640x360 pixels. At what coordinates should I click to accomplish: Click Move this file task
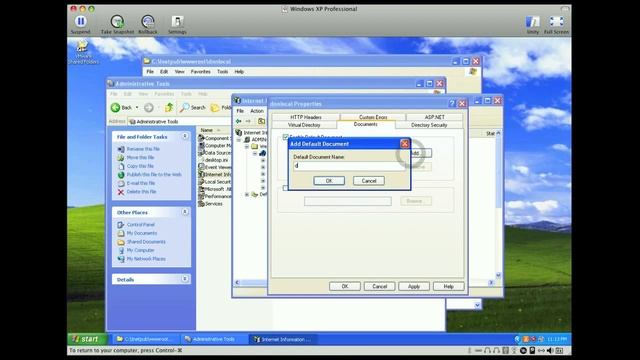[140, 158]
